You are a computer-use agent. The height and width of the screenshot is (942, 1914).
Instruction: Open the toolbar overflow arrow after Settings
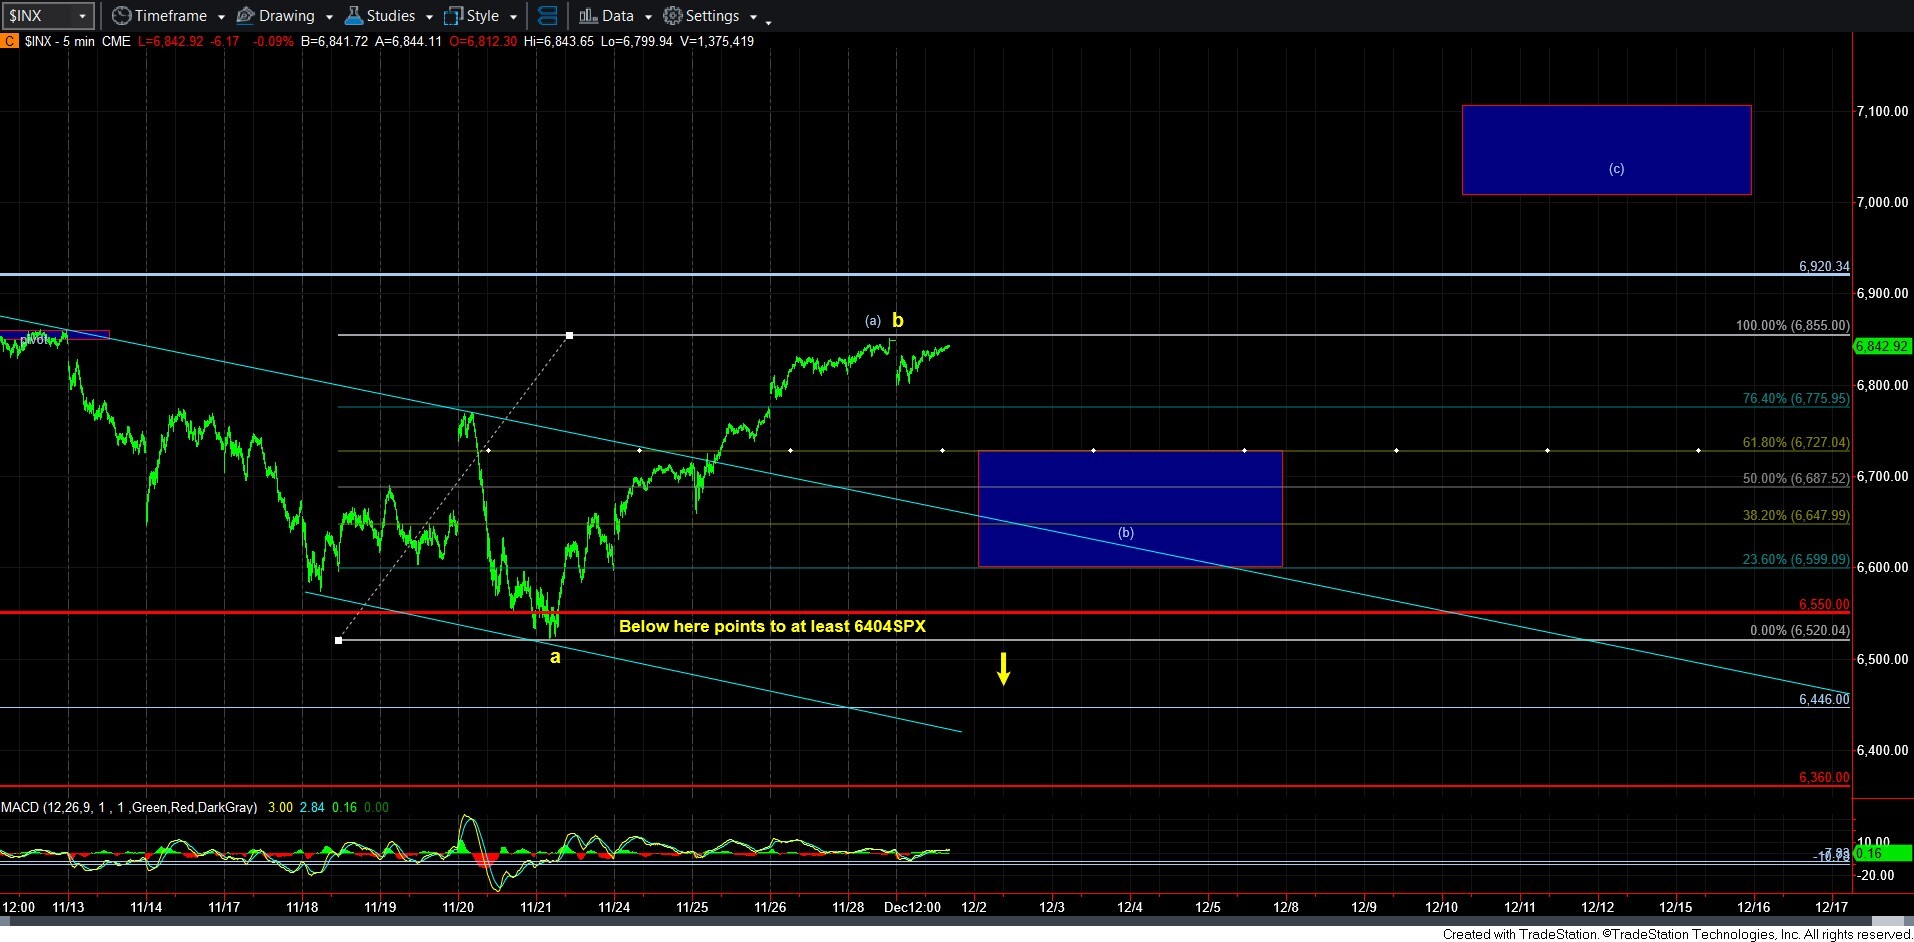pyautogui.click(x=768, y=21)
